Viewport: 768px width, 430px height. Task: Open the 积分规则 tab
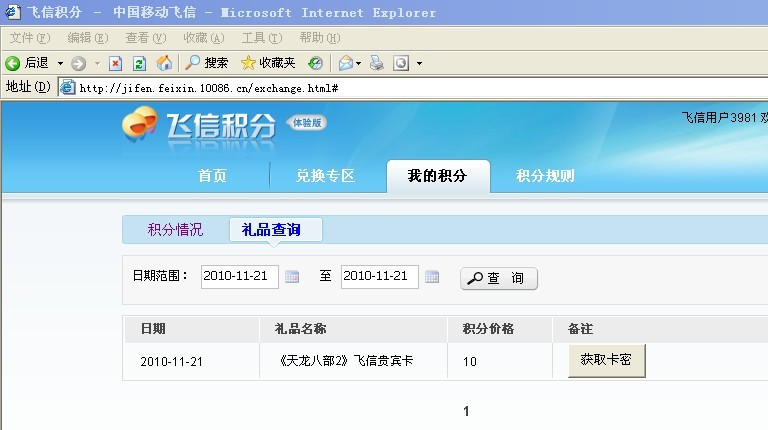tap(545, 175)
